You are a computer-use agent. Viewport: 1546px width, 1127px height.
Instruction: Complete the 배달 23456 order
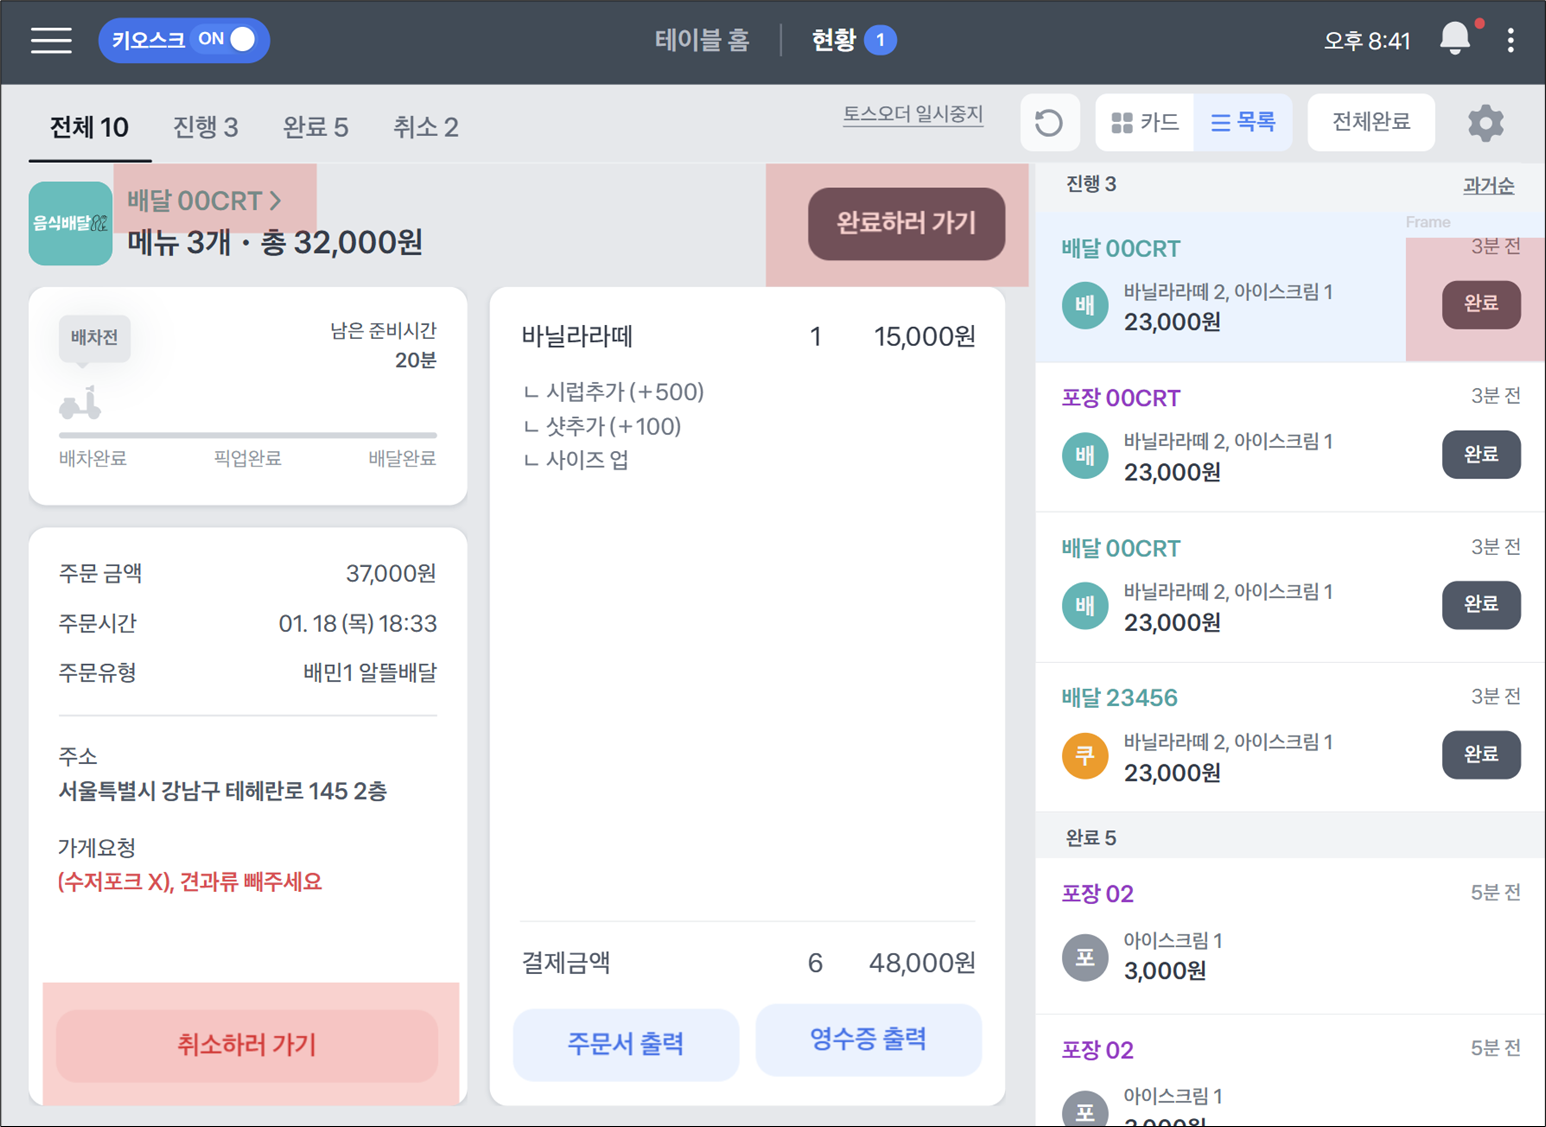click(1481, 755)
